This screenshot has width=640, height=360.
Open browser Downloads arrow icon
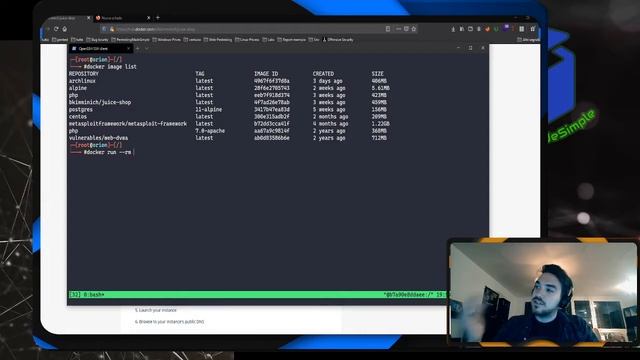[453, 29]
